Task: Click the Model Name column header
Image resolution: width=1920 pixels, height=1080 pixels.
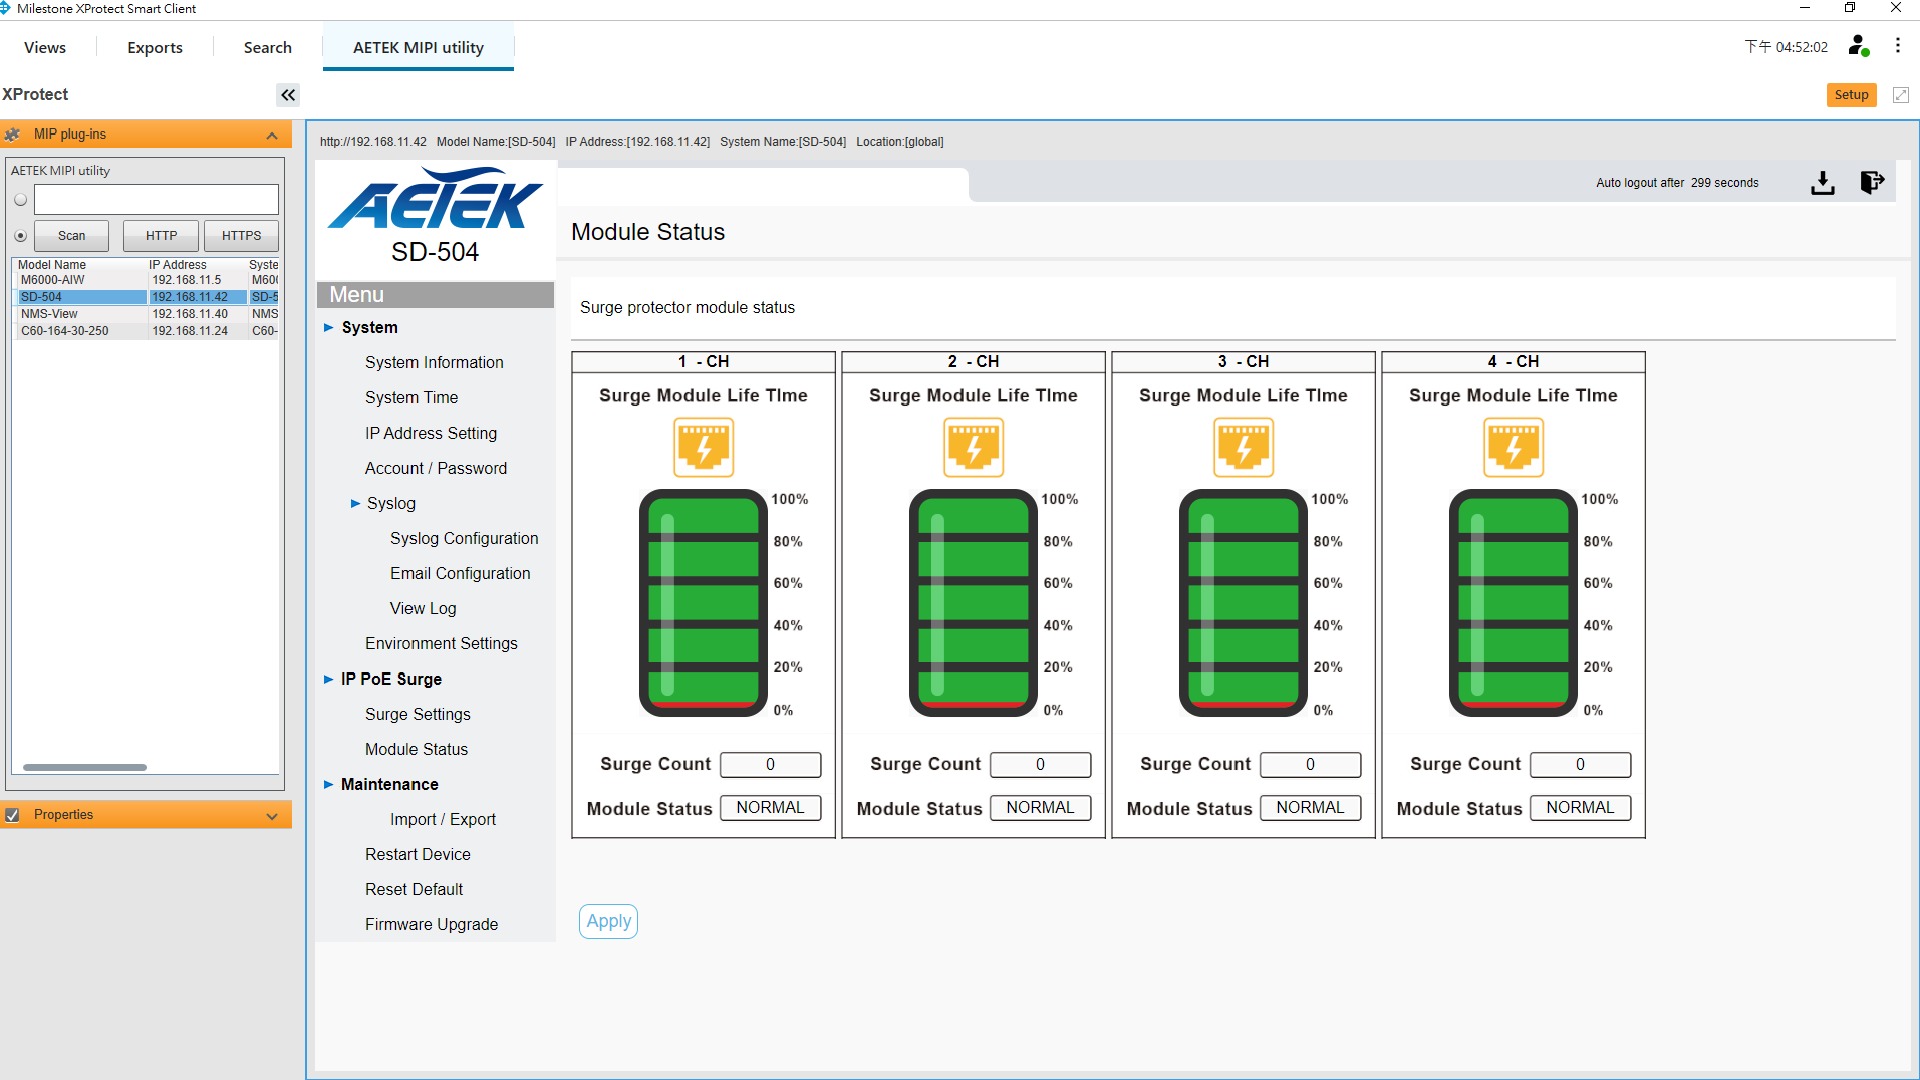Action: [x=52, y=265]
